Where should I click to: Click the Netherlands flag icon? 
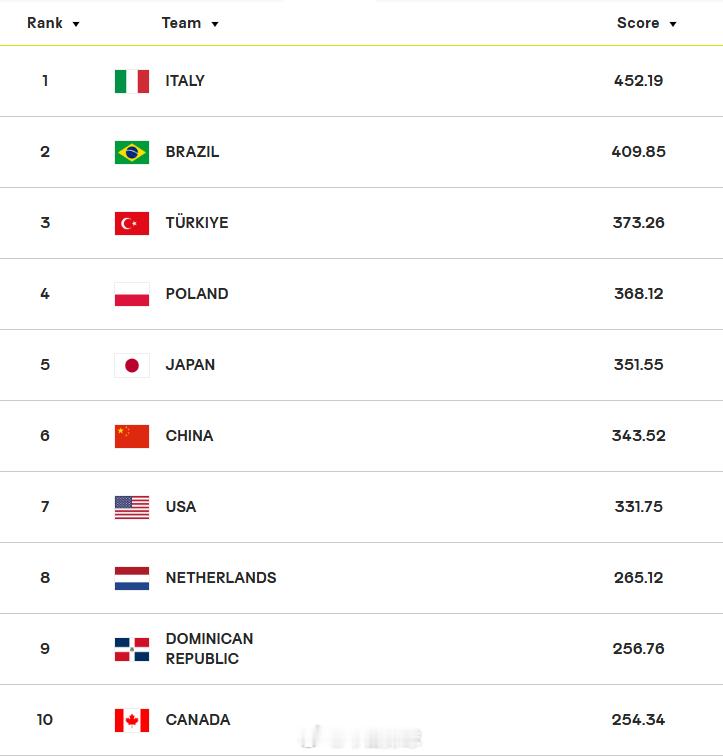(x=132, y=578)
